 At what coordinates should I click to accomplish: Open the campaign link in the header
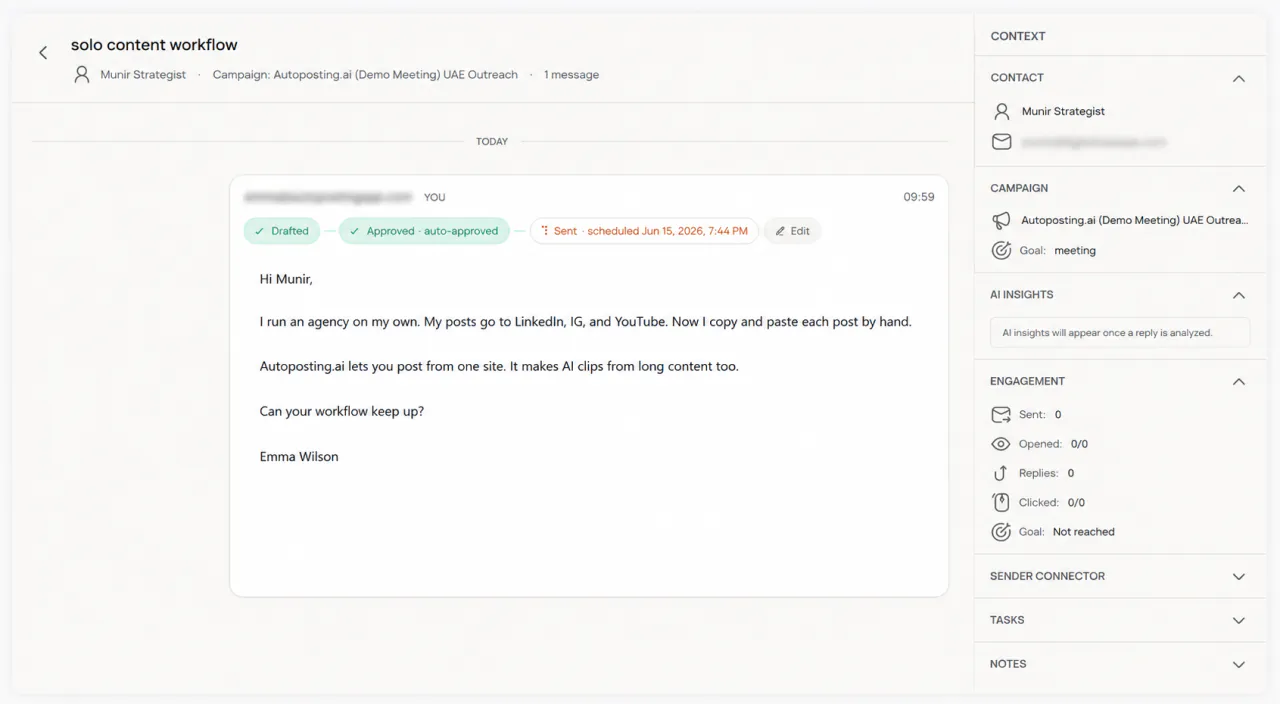[x=365, y=75]
